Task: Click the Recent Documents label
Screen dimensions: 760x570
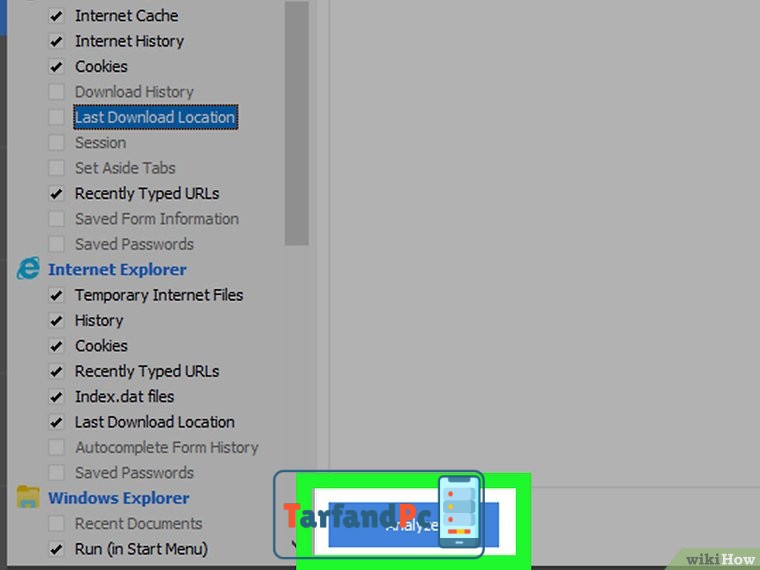Action: tap(139, 524)
